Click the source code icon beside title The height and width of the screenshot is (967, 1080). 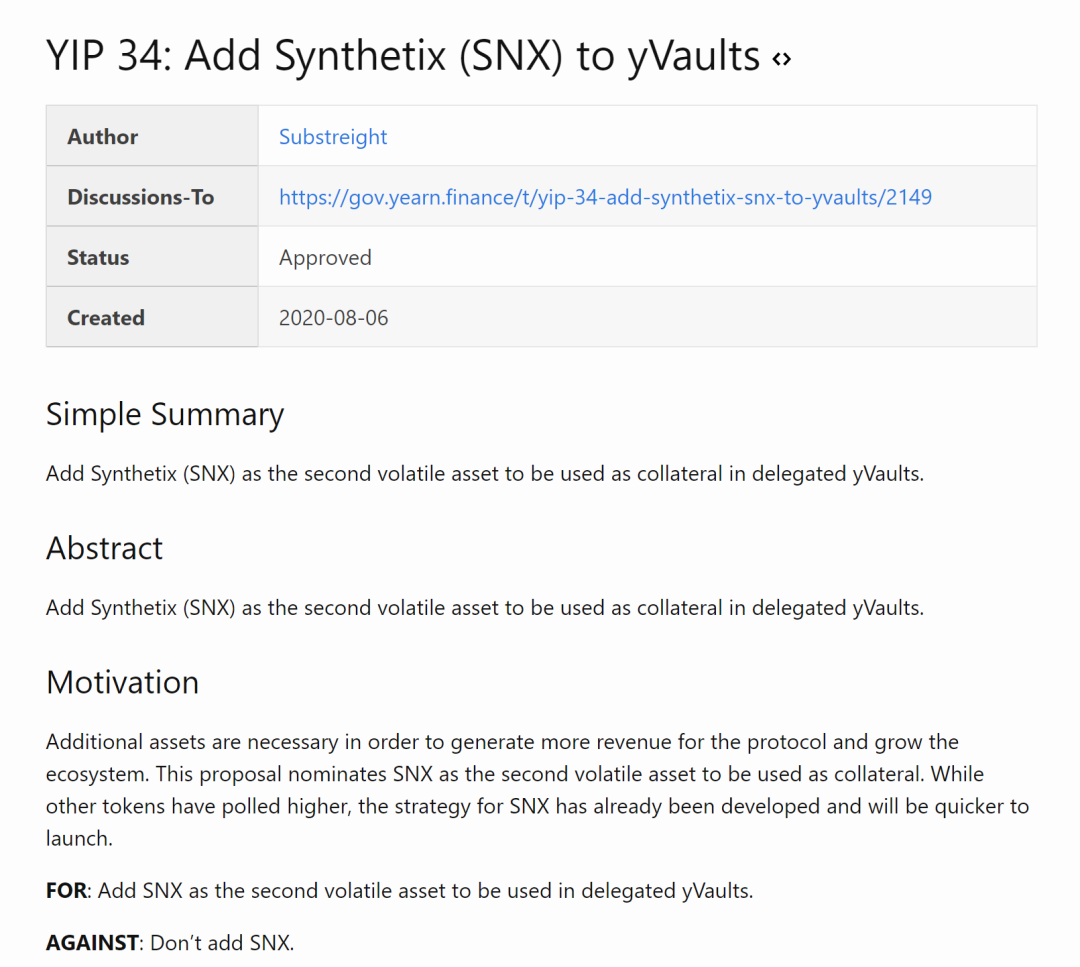[782, 59]
